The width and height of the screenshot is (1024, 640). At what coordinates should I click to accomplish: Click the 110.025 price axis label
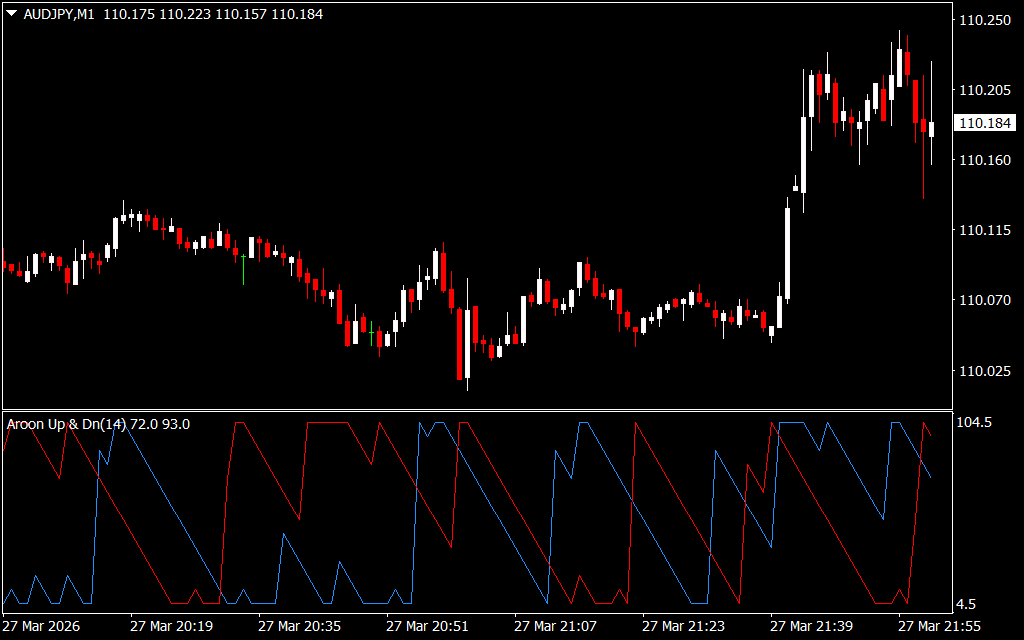983,371
